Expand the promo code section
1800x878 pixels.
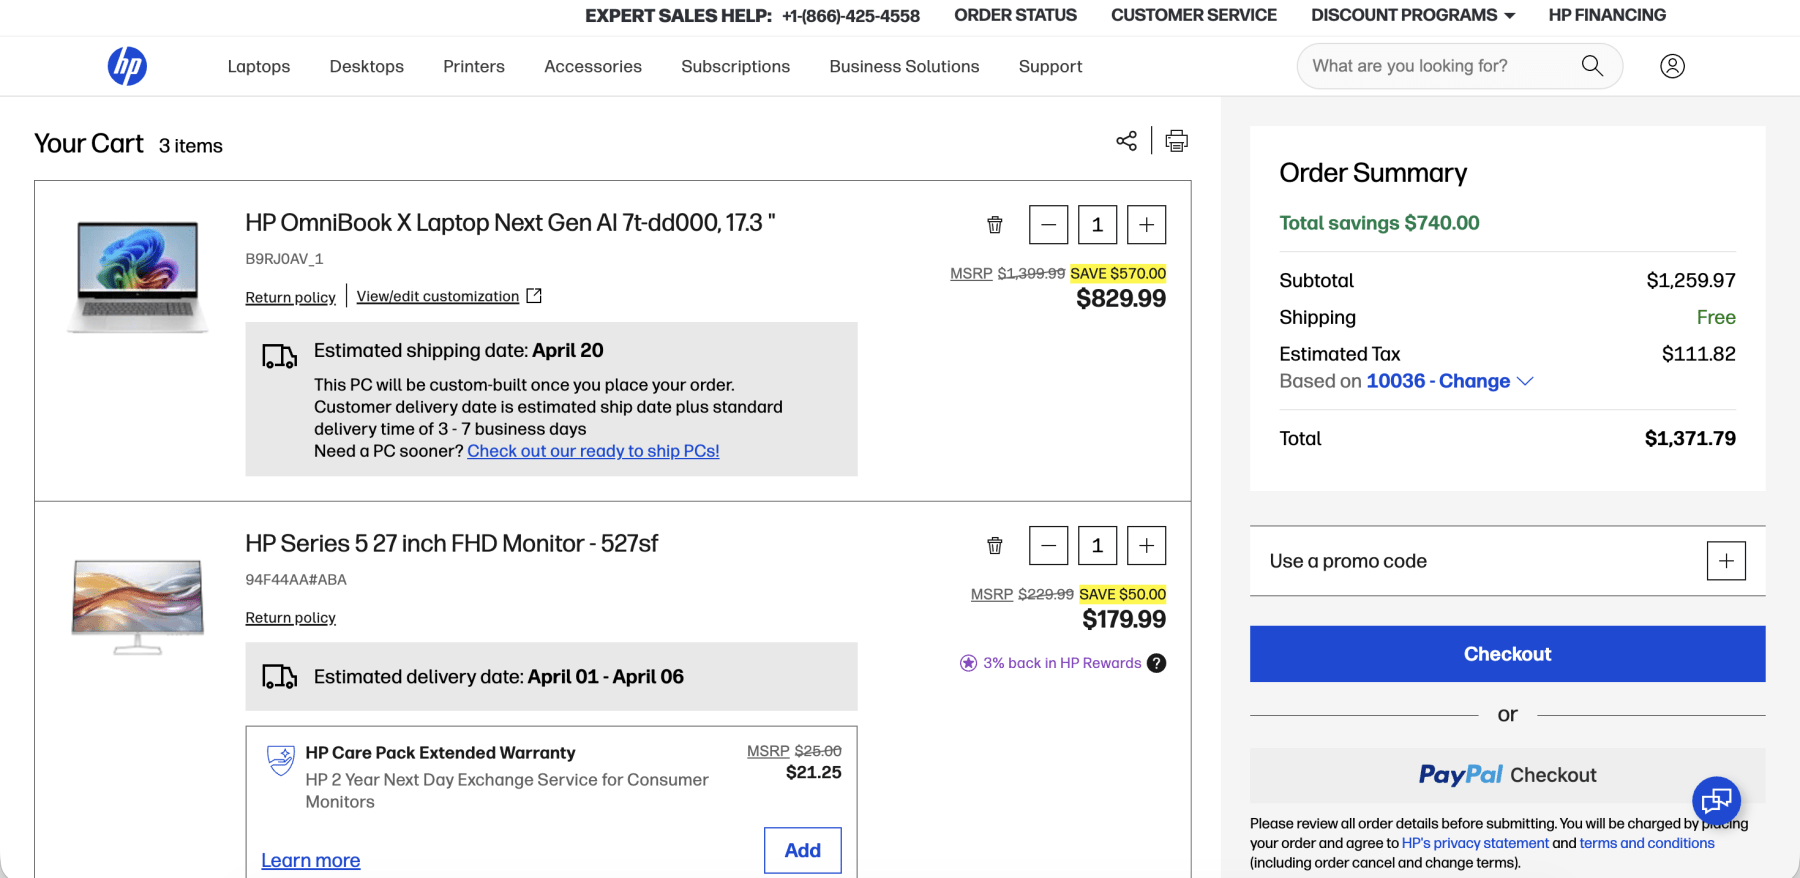click(1725, 561)
